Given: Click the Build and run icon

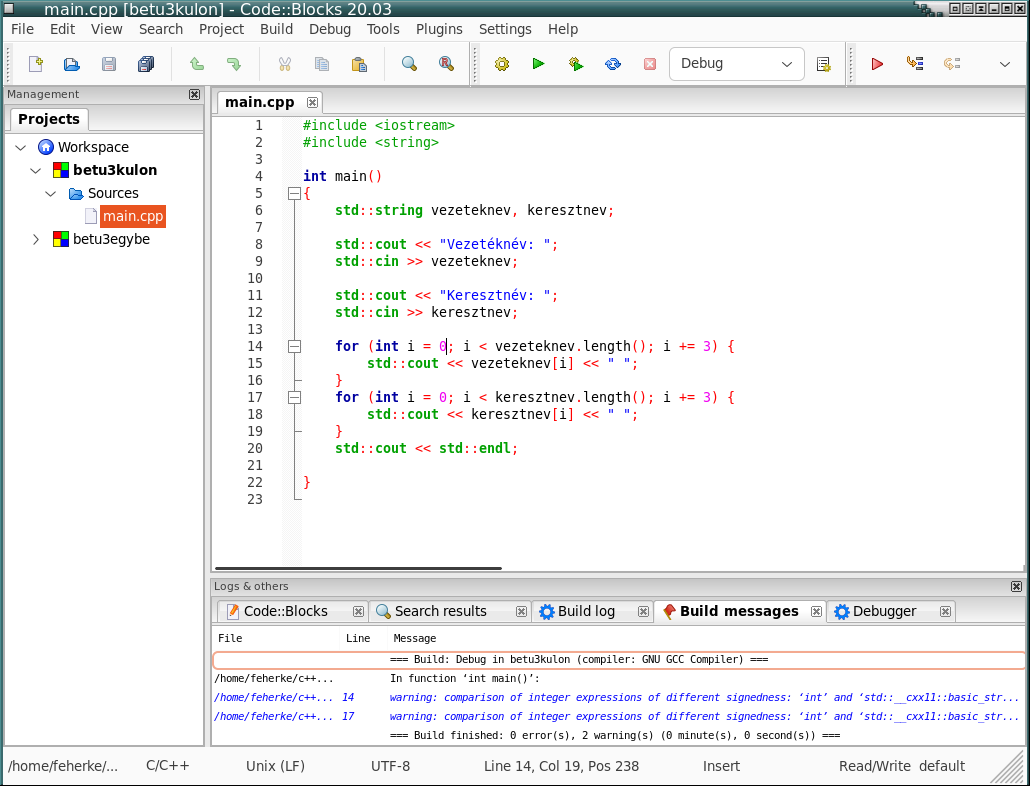Looking at the screenshot, I should coord(576,64).
